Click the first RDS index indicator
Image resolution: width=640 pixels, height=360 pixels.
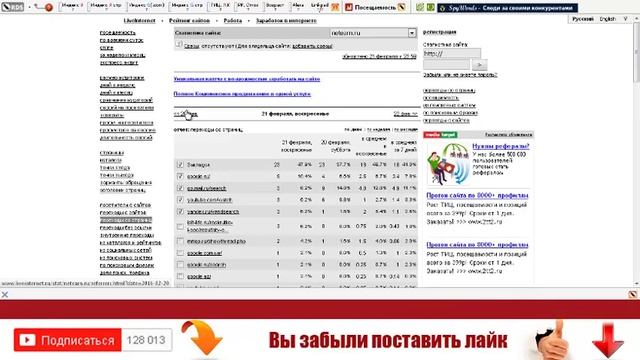72,6
